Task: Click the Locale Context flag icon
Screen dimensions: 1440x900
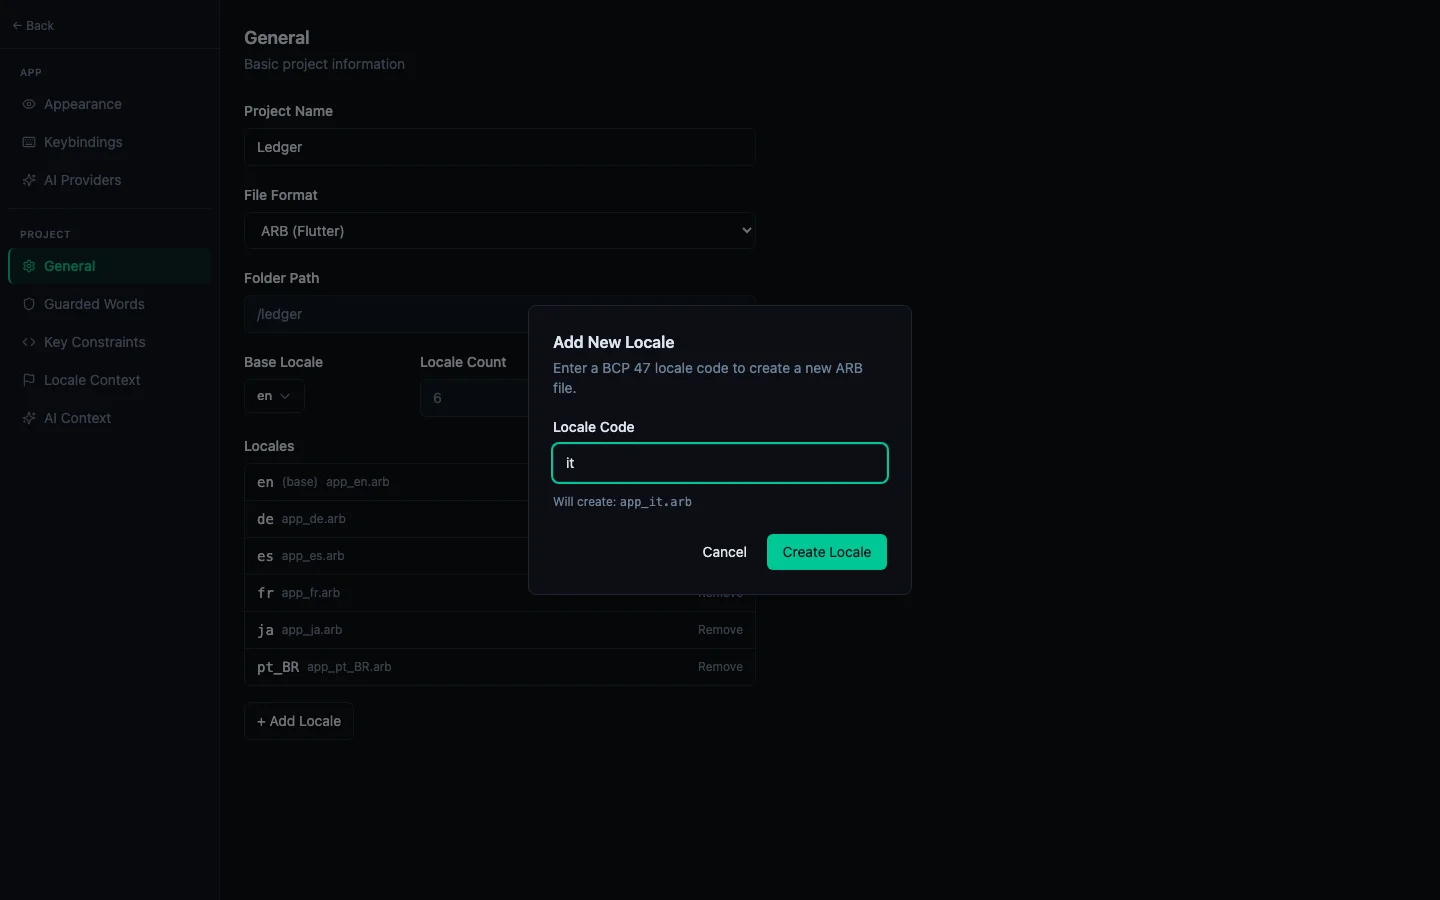Action: (29, 380)
